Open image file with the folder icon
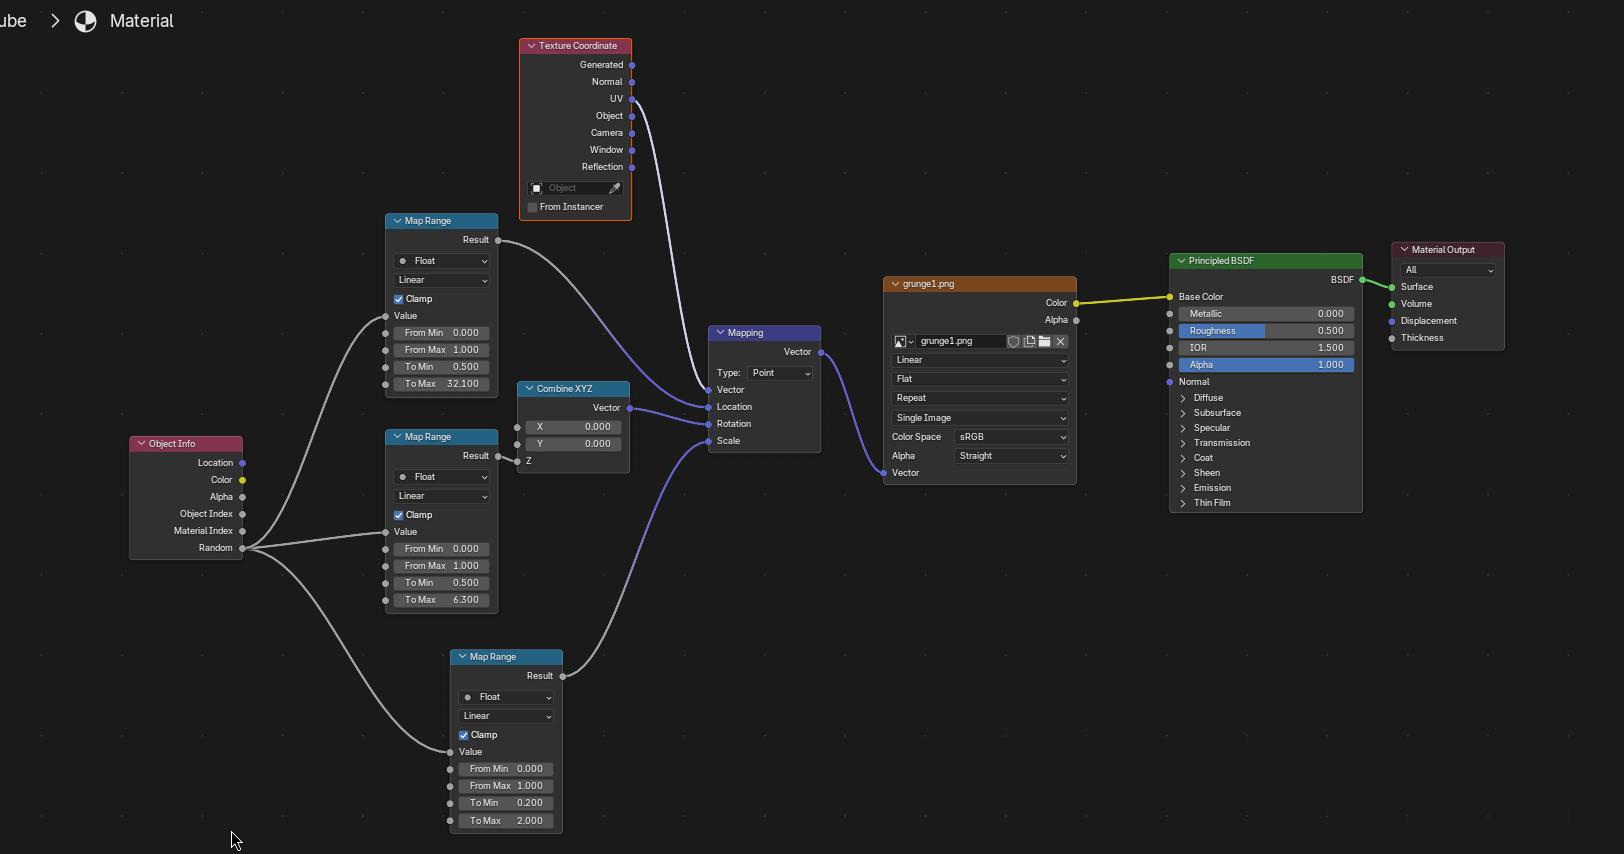The image size is (1624, 854). (1045, 341)
